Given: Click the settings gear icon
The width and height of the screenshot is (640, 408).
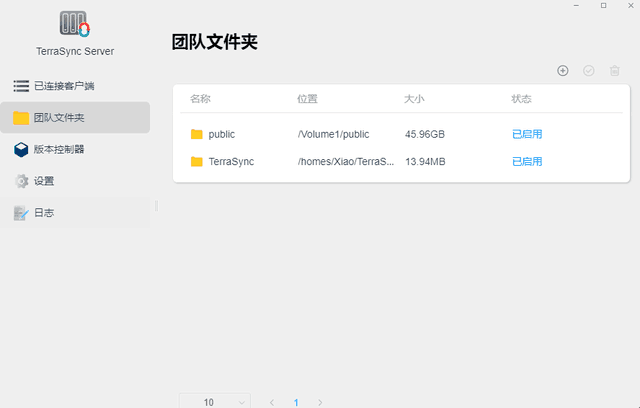Looking at the screenshot, I should (21, 181).
